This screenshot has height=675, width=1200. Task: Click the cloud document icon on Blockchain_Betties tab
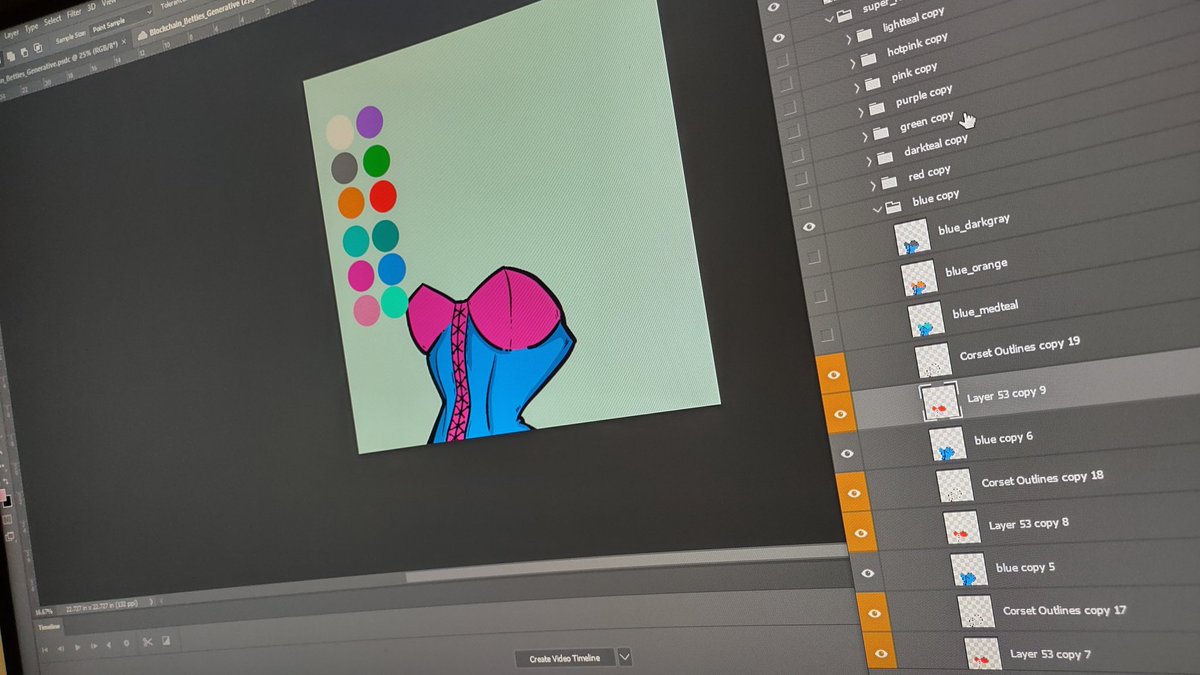coord(141,36)
